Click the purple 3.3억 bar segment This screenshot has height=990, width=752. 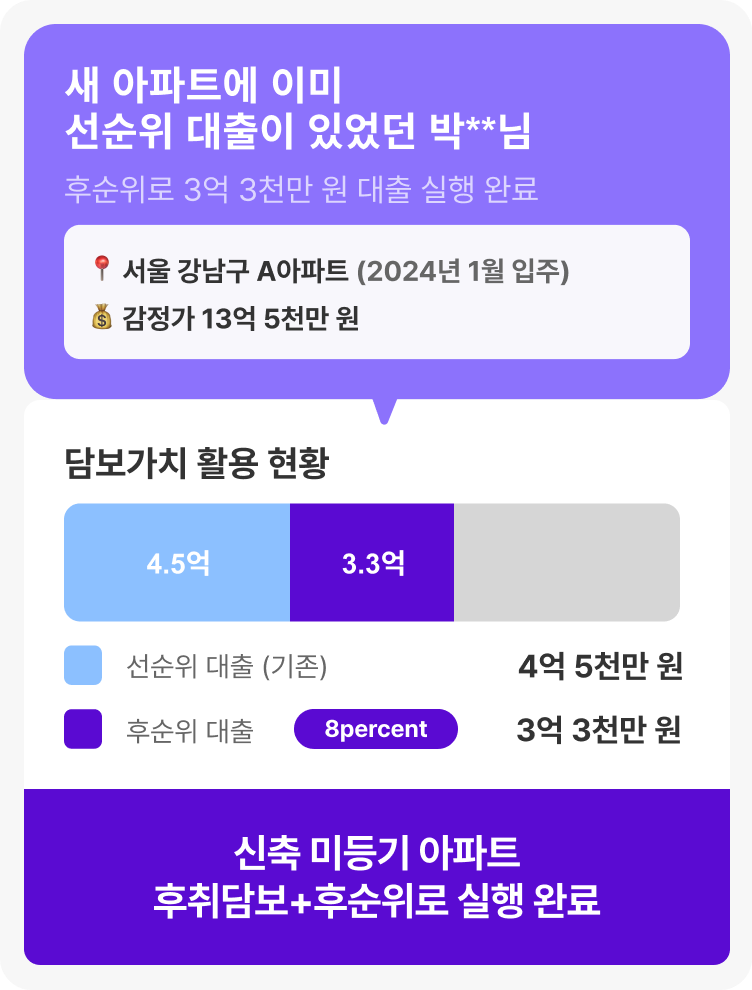[372, 562]
